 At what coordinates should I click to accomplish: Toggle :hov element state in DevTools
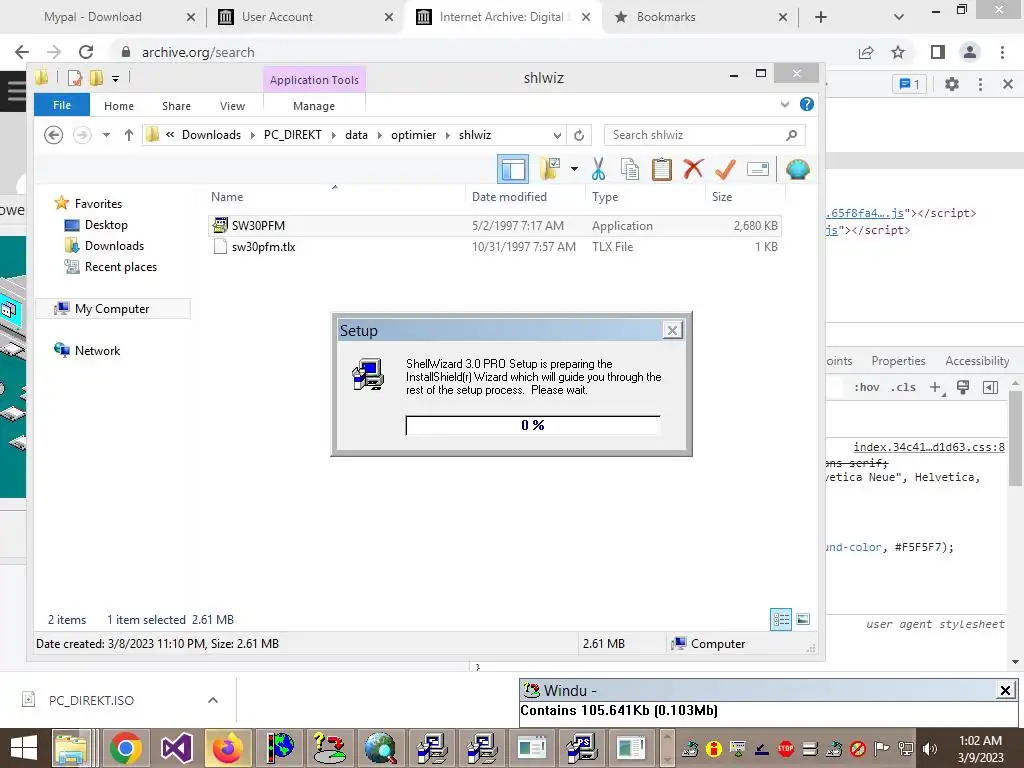coord(866,387)
